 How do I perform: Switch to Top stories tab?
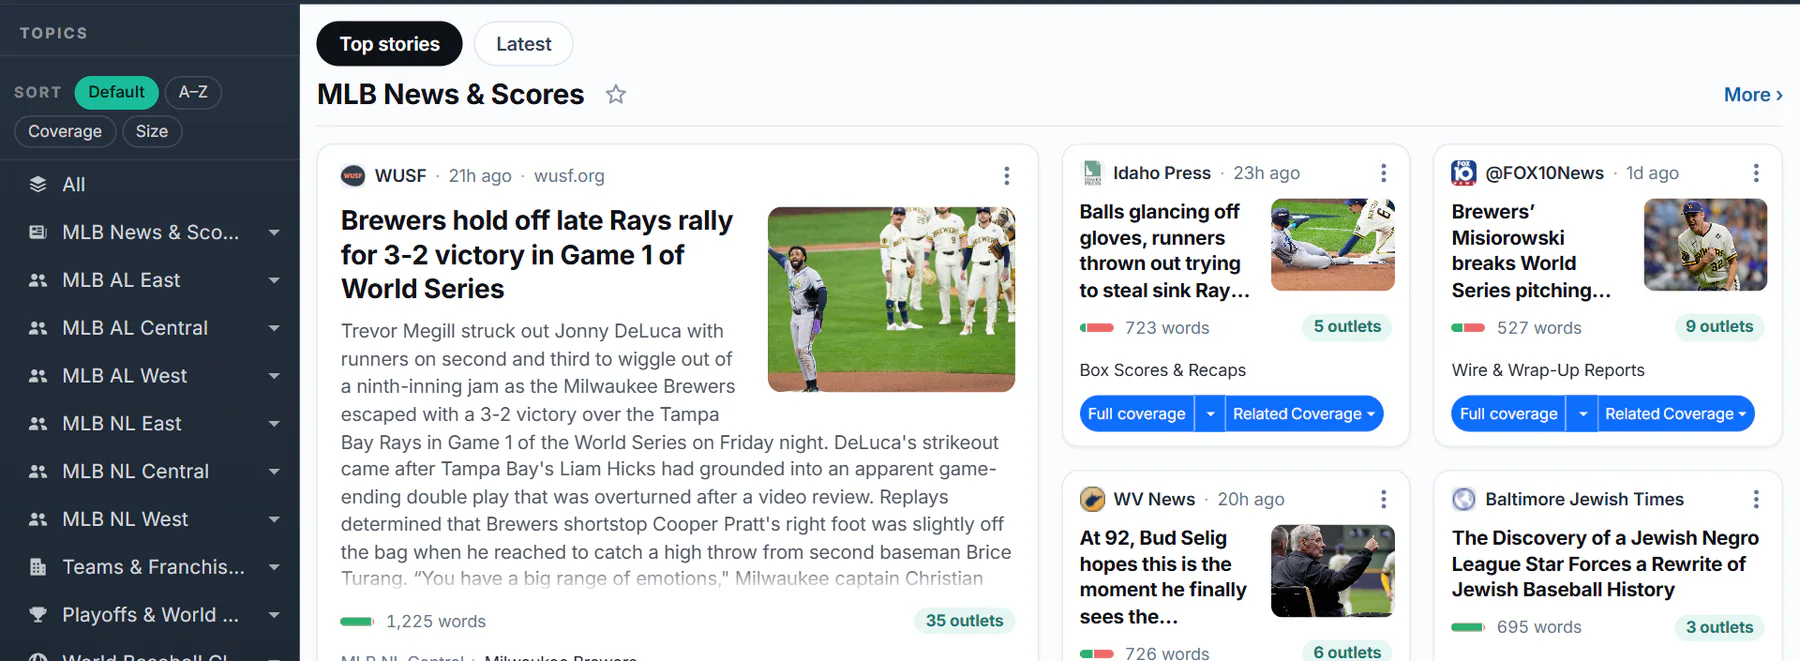click(x=390, y=44)
